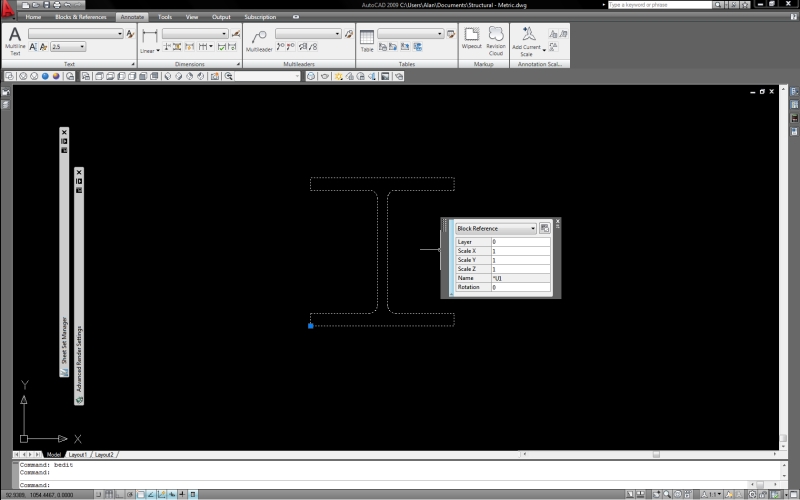Open the table style dropdown
This screenshot has width=800, height=500.
click(x=411, y=34)
